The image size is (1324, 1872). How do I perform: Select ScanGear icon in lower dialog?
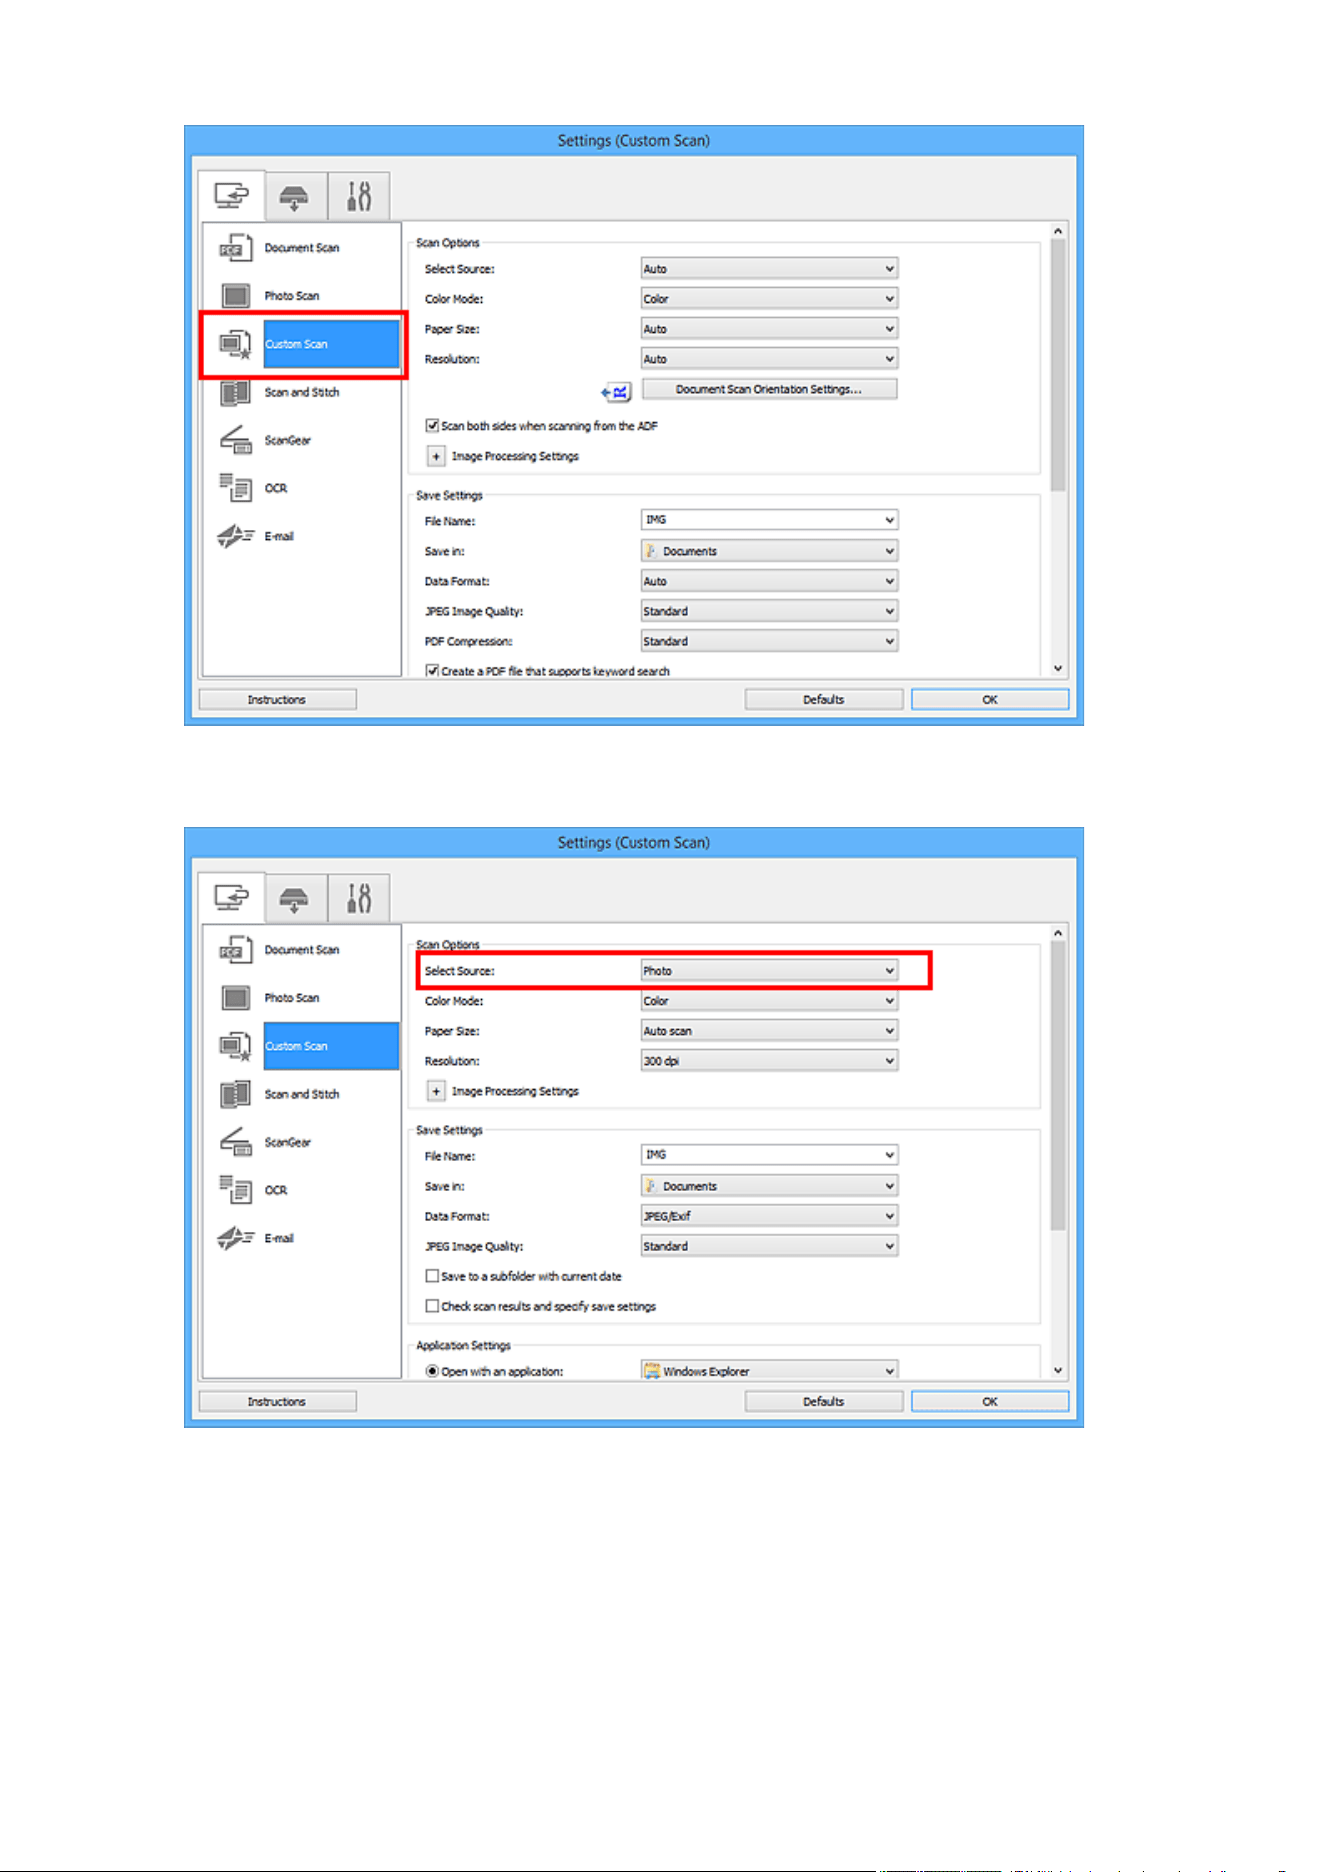235,1141
